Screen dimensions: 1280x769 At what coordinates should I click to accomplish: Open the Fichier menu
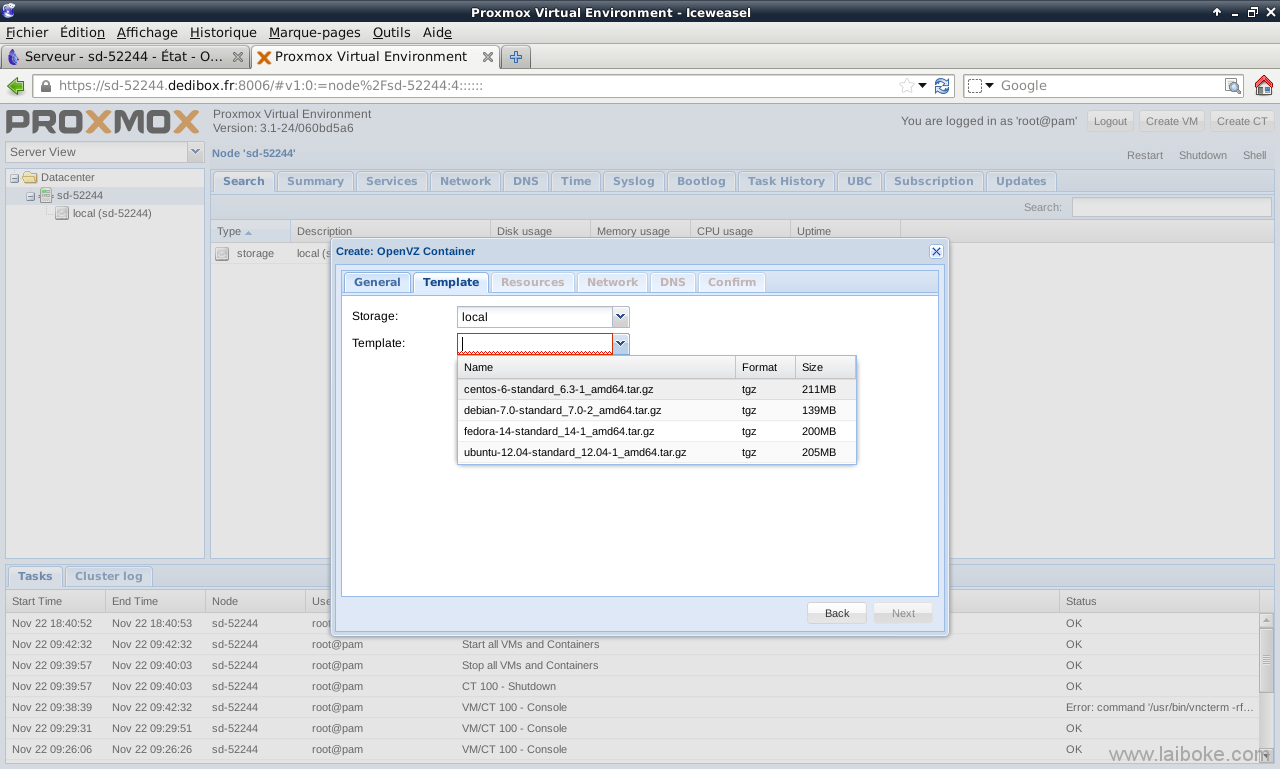coord(27,33)
